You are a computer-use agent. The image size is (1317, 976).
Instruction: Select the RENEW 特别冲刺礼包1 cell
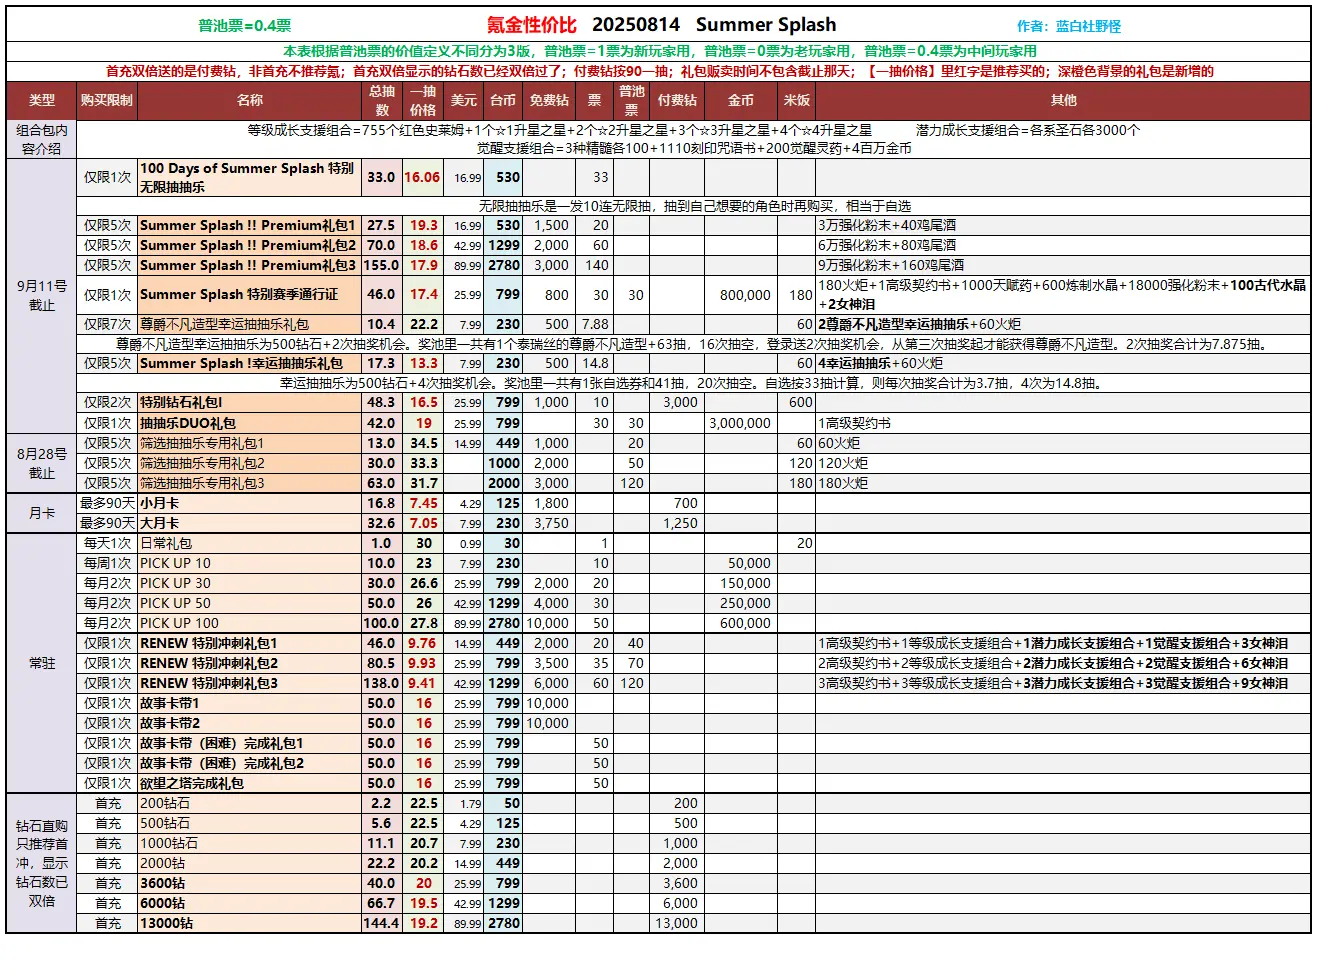pyautogui.click(x=209, y=643)
